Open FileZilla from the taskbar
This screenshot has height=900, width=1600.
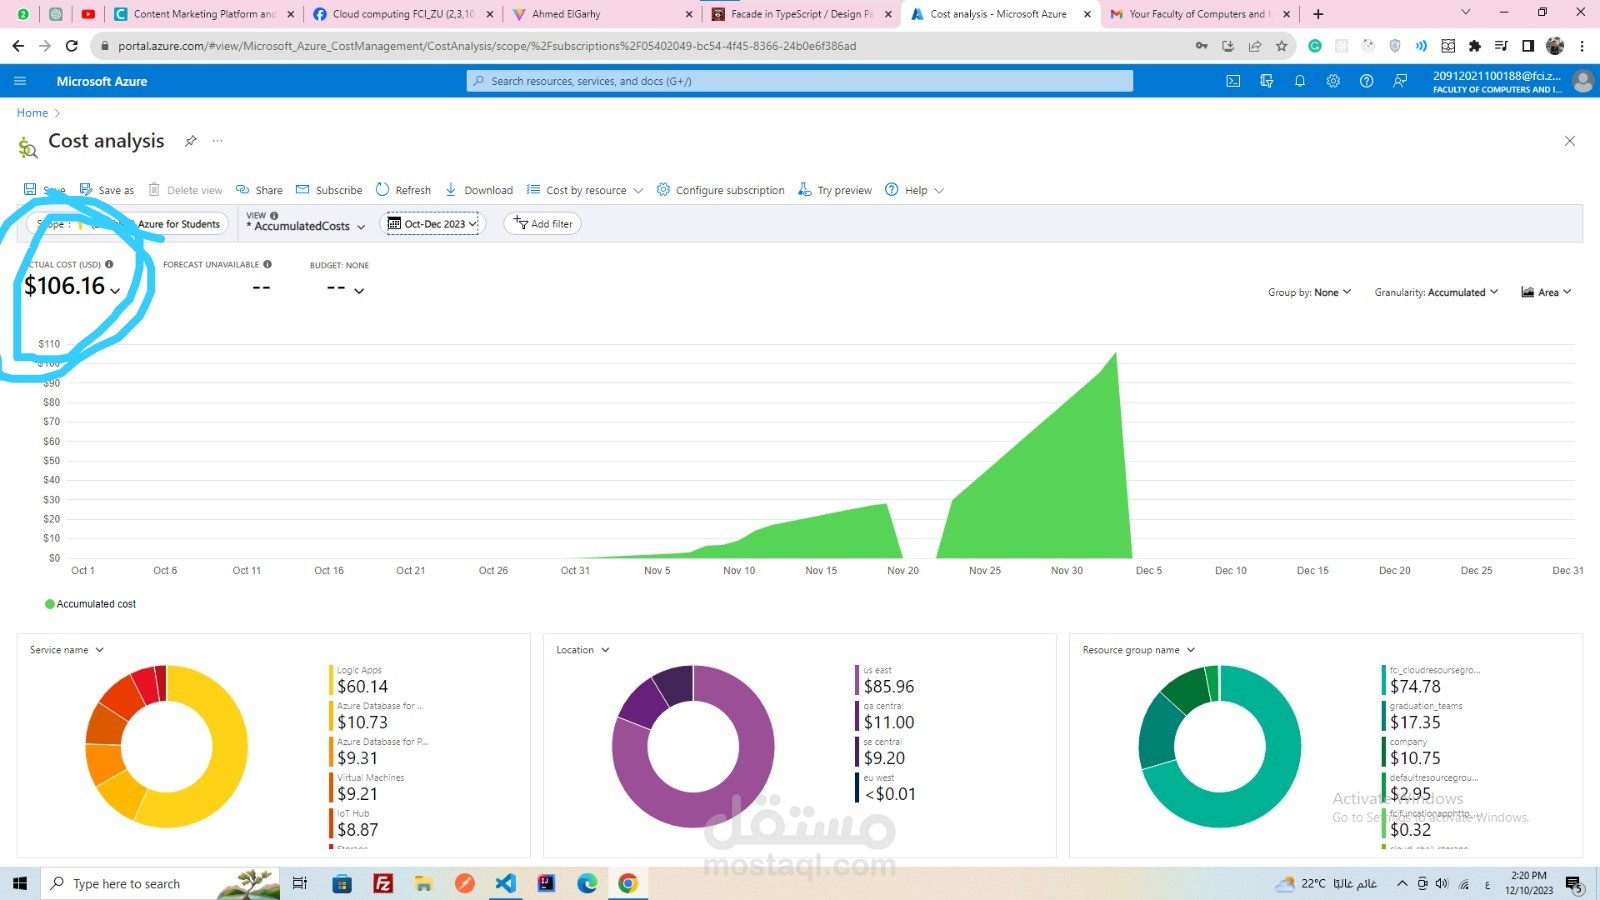click(383, 883)
